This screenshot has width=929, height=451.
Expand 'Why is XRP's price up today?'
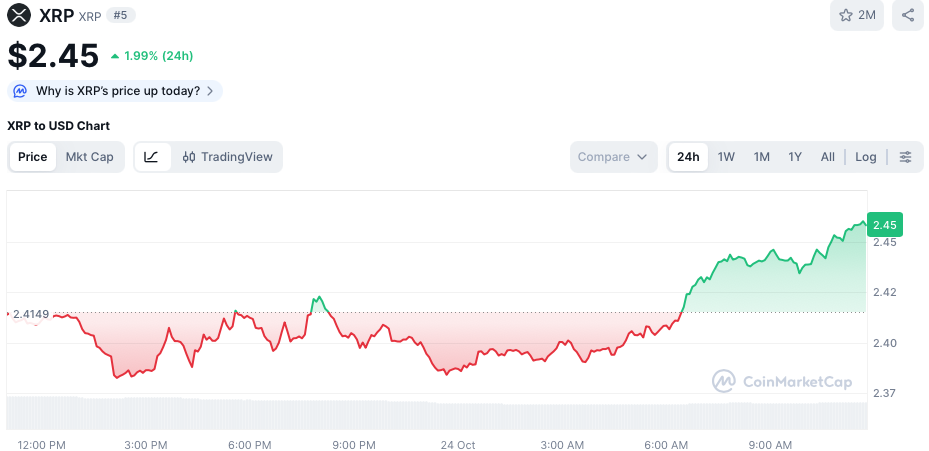click(x=115, y=91)
